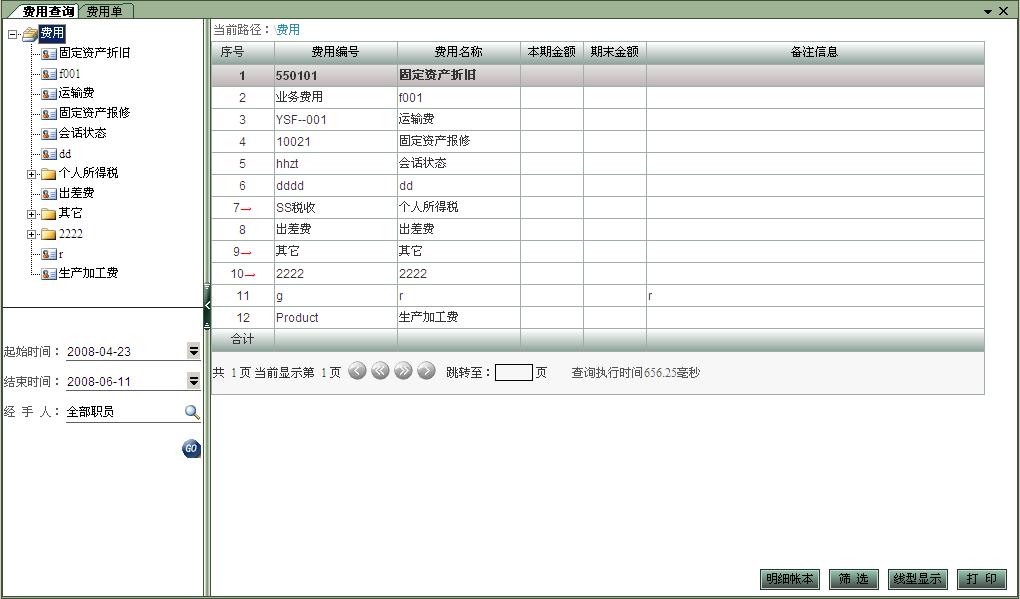Screen dimensions: 1020x599
Task: Click the last page arrow icon
Action: coord(403,370)
